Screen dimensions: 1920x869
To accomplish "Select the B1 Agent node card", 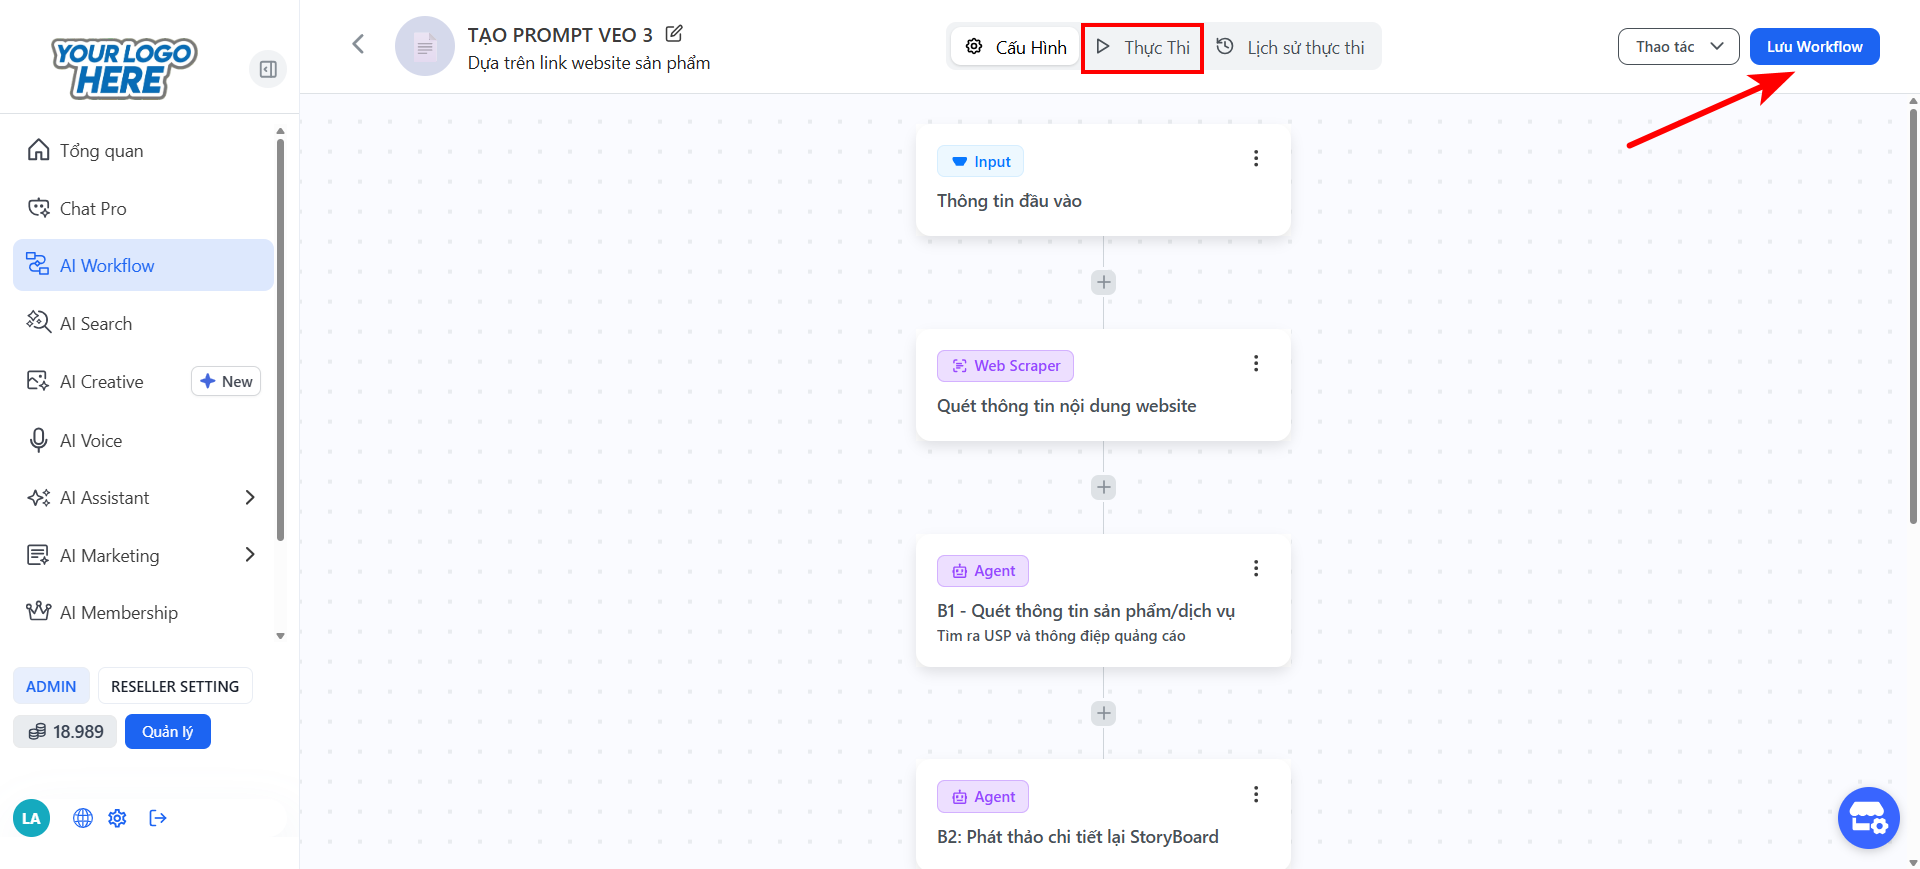I will (1102, 610).
